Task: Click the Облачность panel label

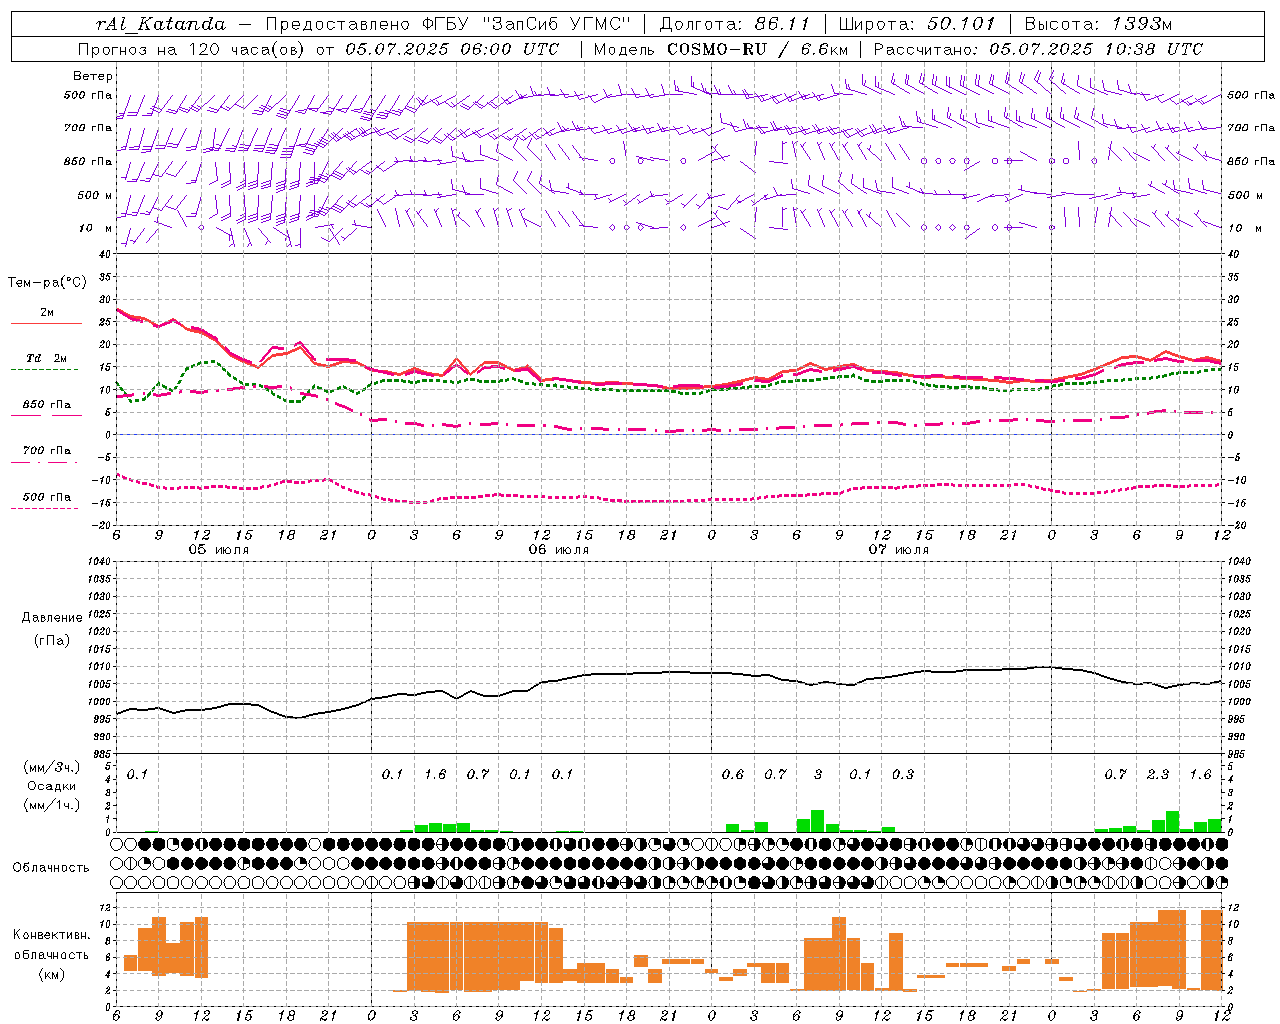Action: (51, 868)
